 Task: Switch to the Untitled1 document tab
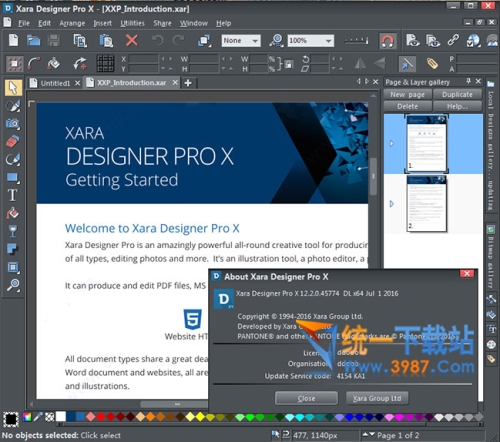tap(55, 83)
